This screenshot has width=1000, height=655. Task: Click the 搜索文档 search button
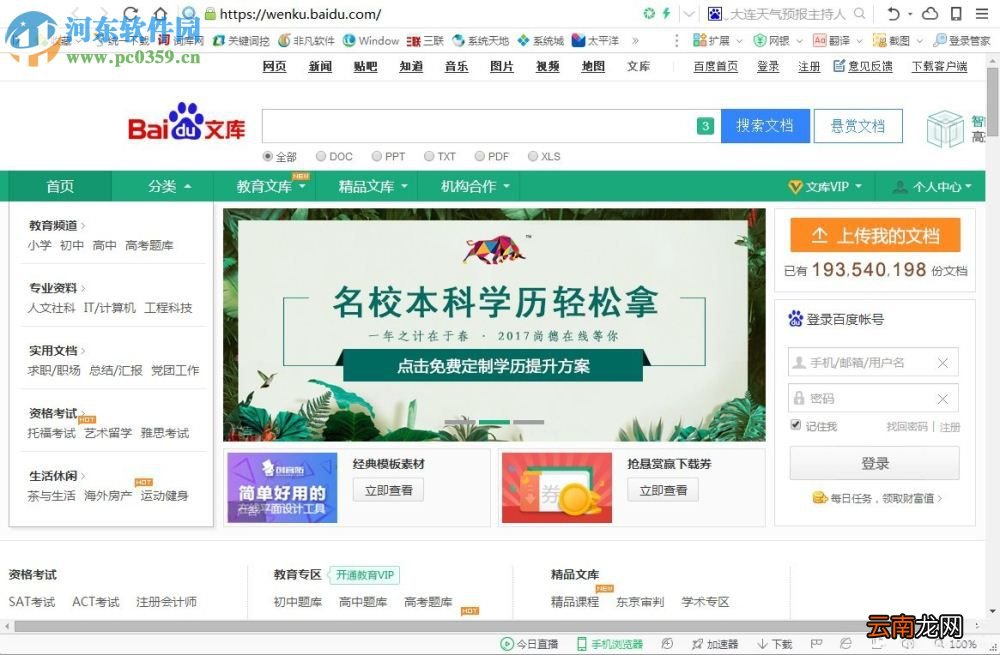pos(765,126)
